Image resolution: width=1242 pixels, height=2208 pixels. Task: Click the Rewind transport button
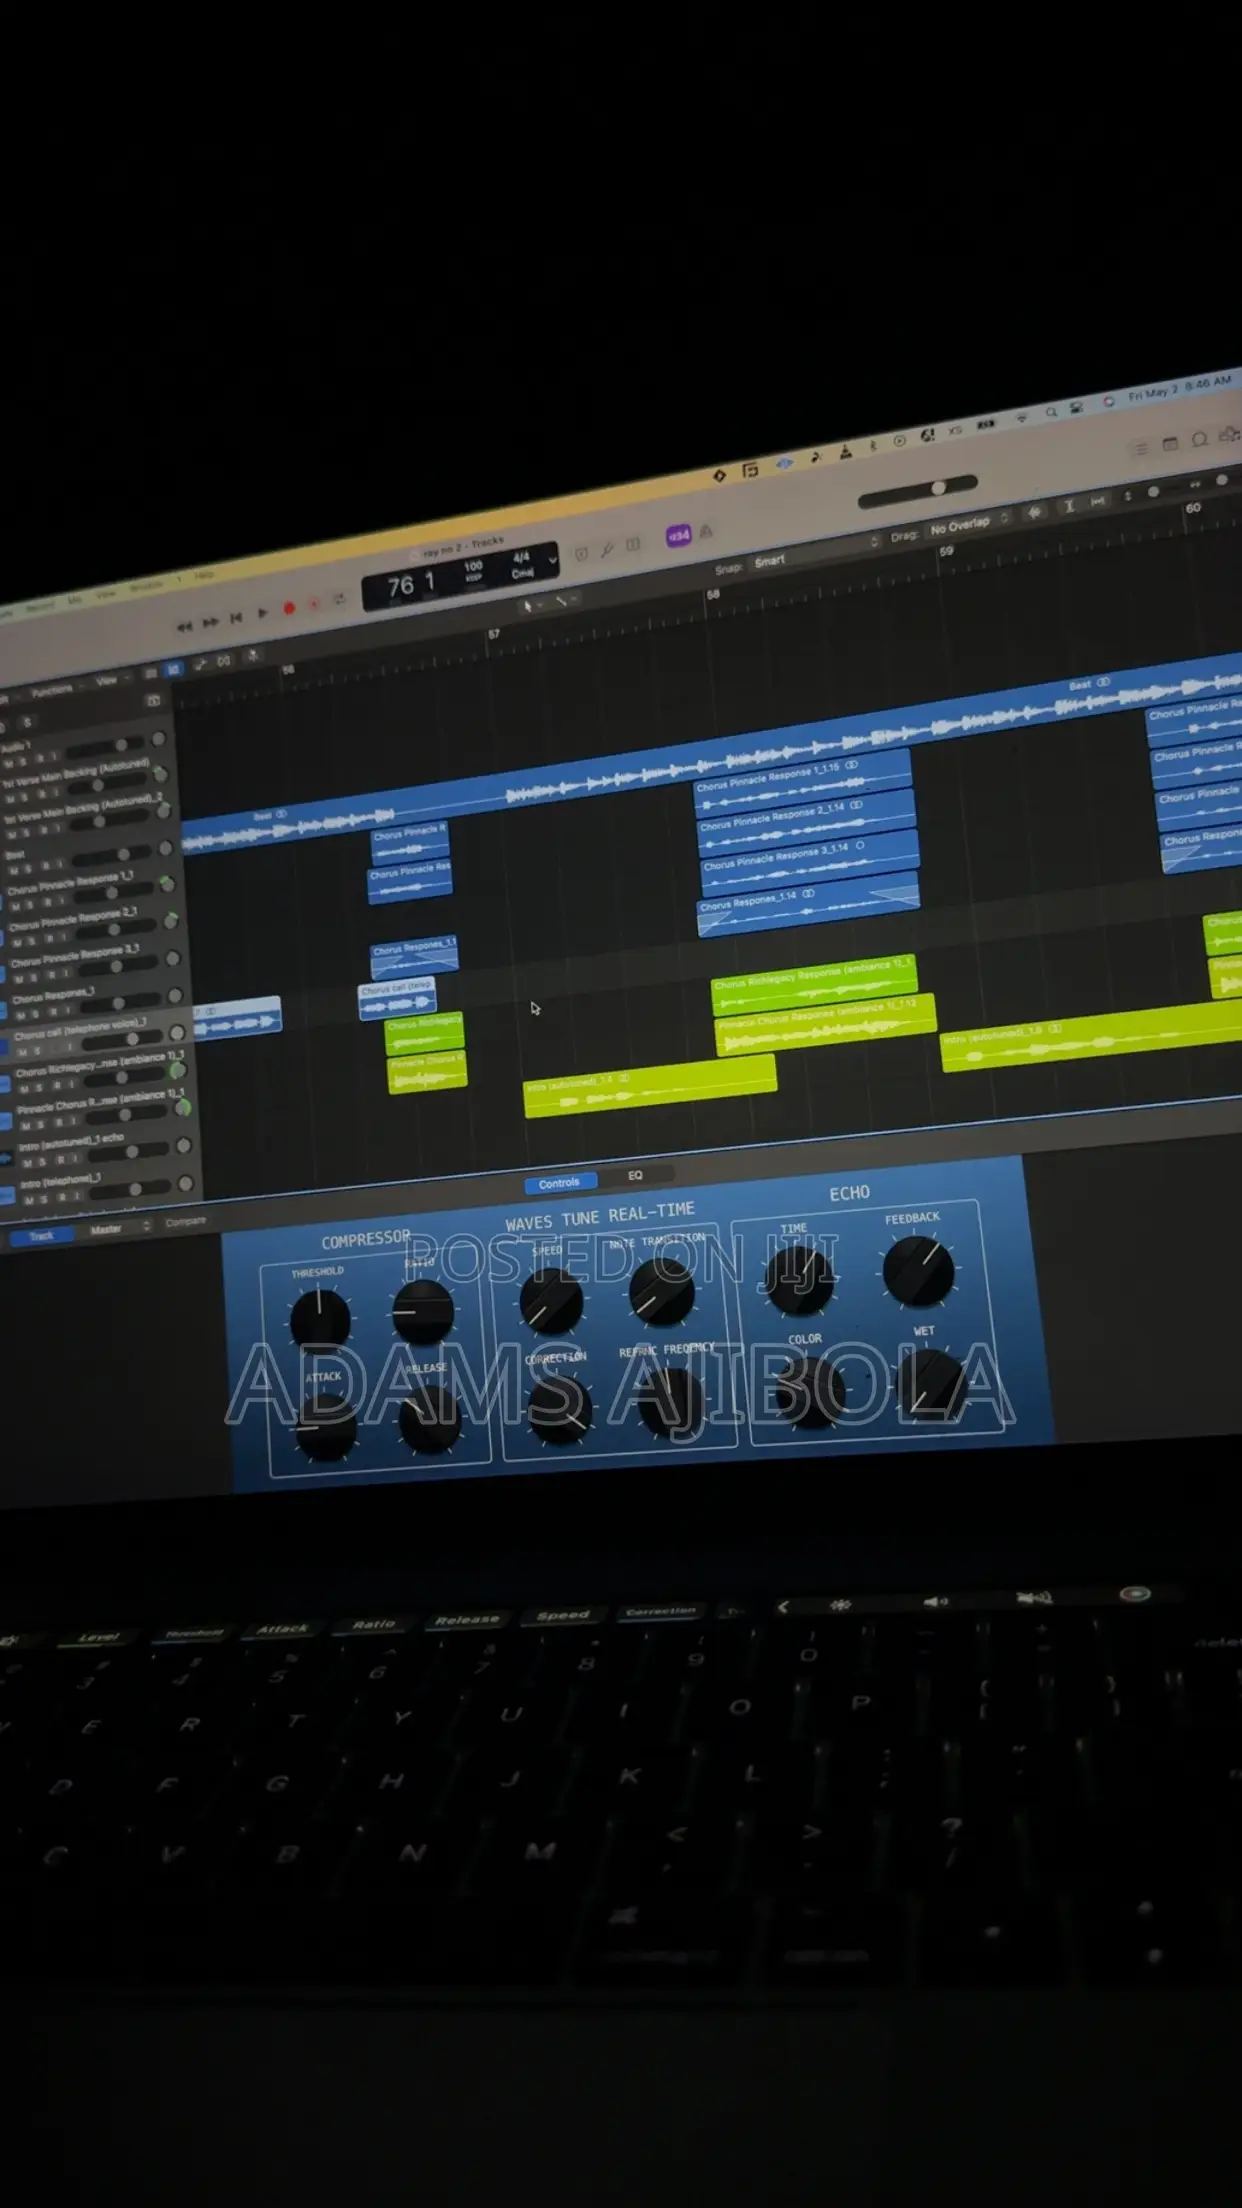click(185, 627)
